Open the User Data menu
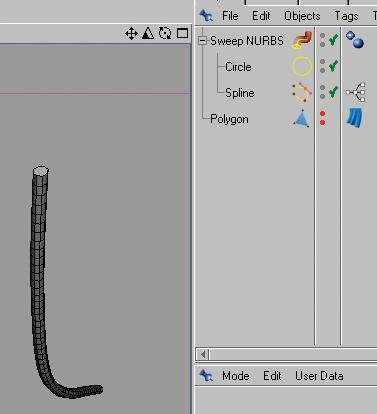 (319, 376)
